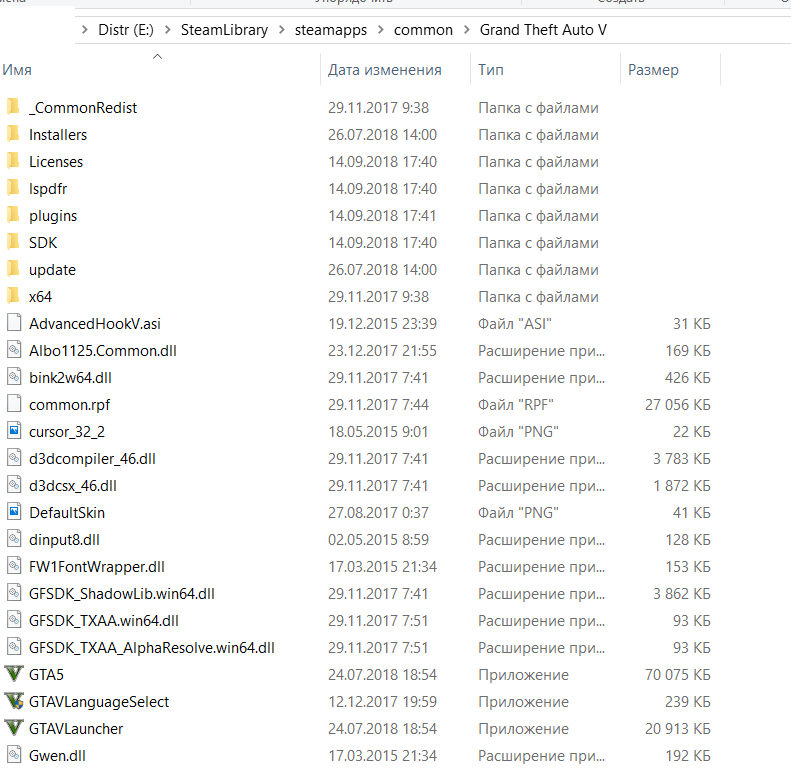Click the size value 20 913 КБ
This screenshot has width=791, height=772.
click(677, 729)
